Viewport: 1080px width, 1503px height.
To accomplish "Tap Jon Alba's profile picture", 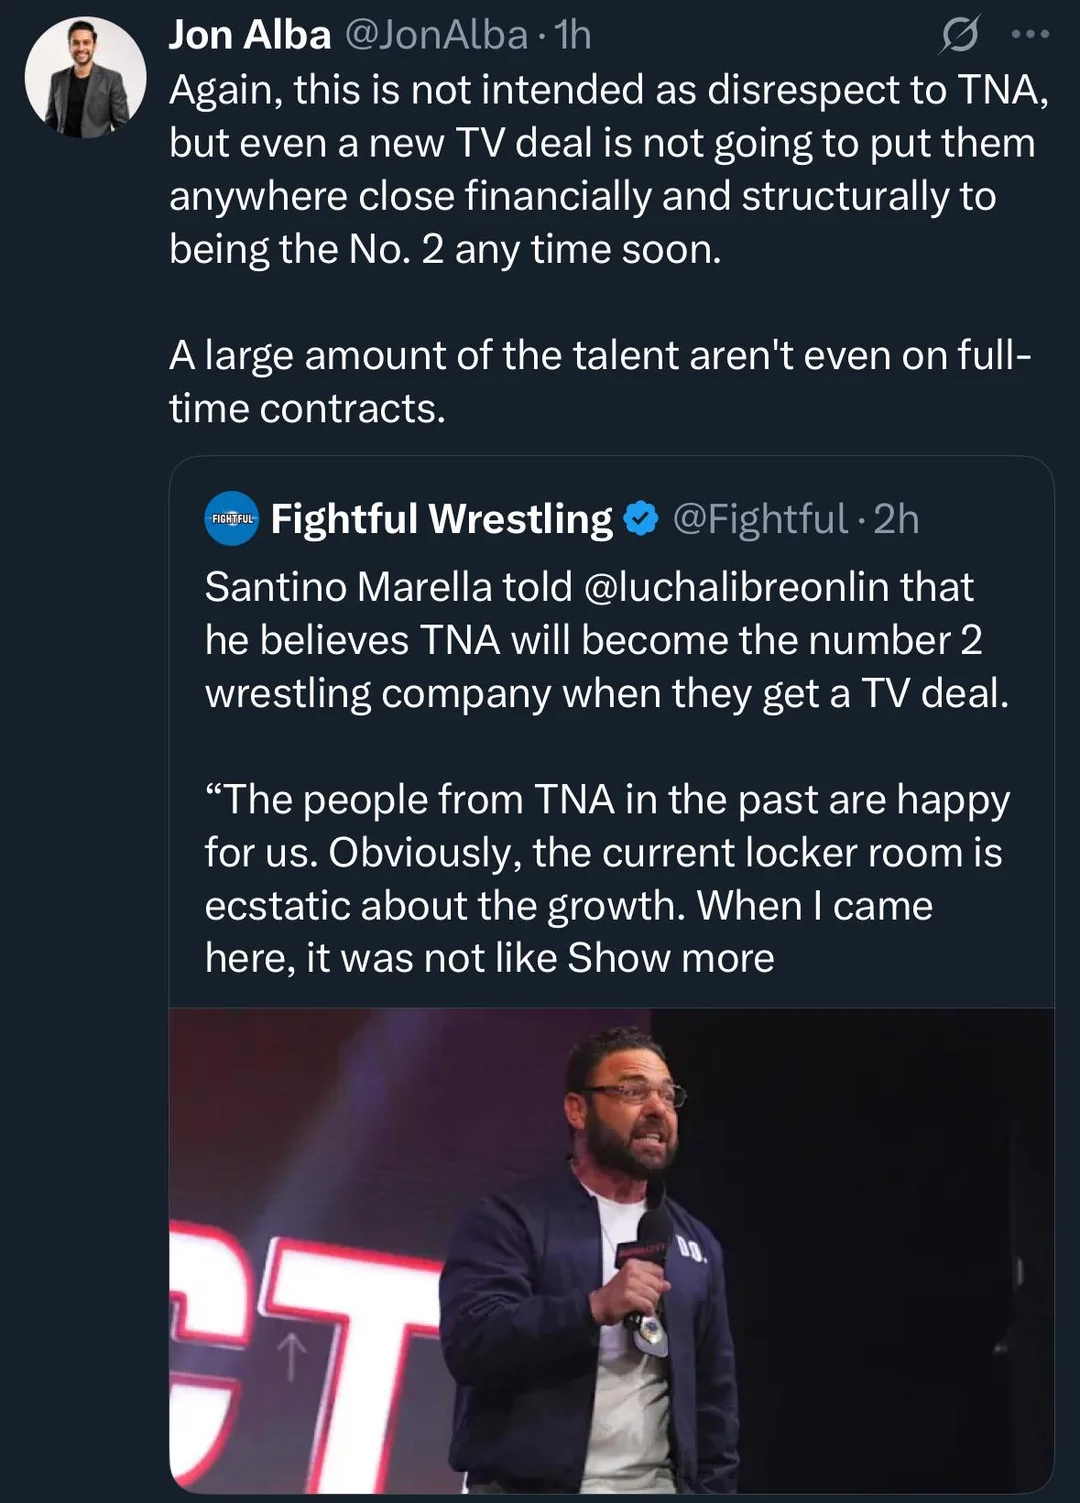I will 85,77.
